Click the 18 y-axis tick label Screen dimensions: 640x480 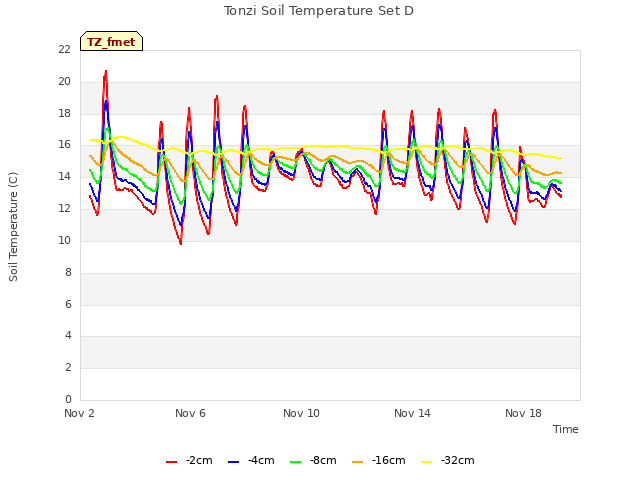64,113
